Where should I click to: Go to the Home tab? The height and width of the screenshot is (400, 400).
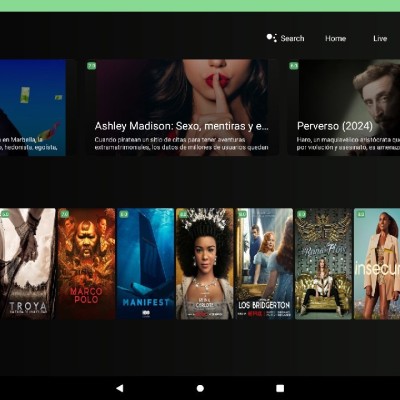[x=335, y=38]
